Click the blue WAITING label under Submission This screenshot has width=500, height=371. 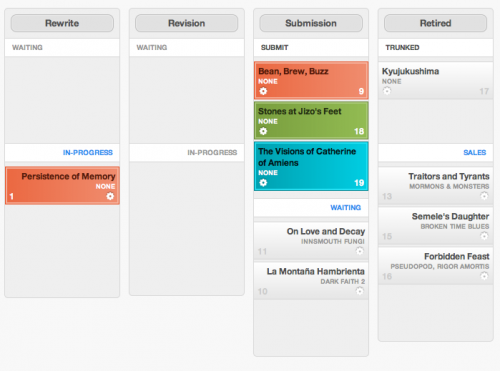(346, 207)
